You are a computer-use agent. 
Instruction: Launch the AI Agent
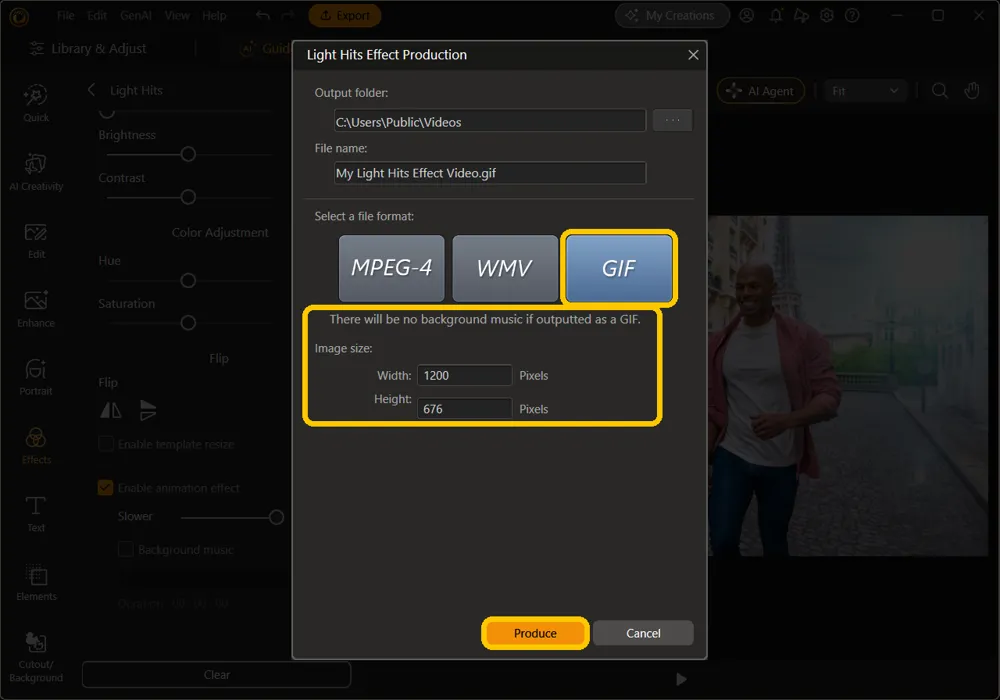pyautogui.click(x=761, y=91)
